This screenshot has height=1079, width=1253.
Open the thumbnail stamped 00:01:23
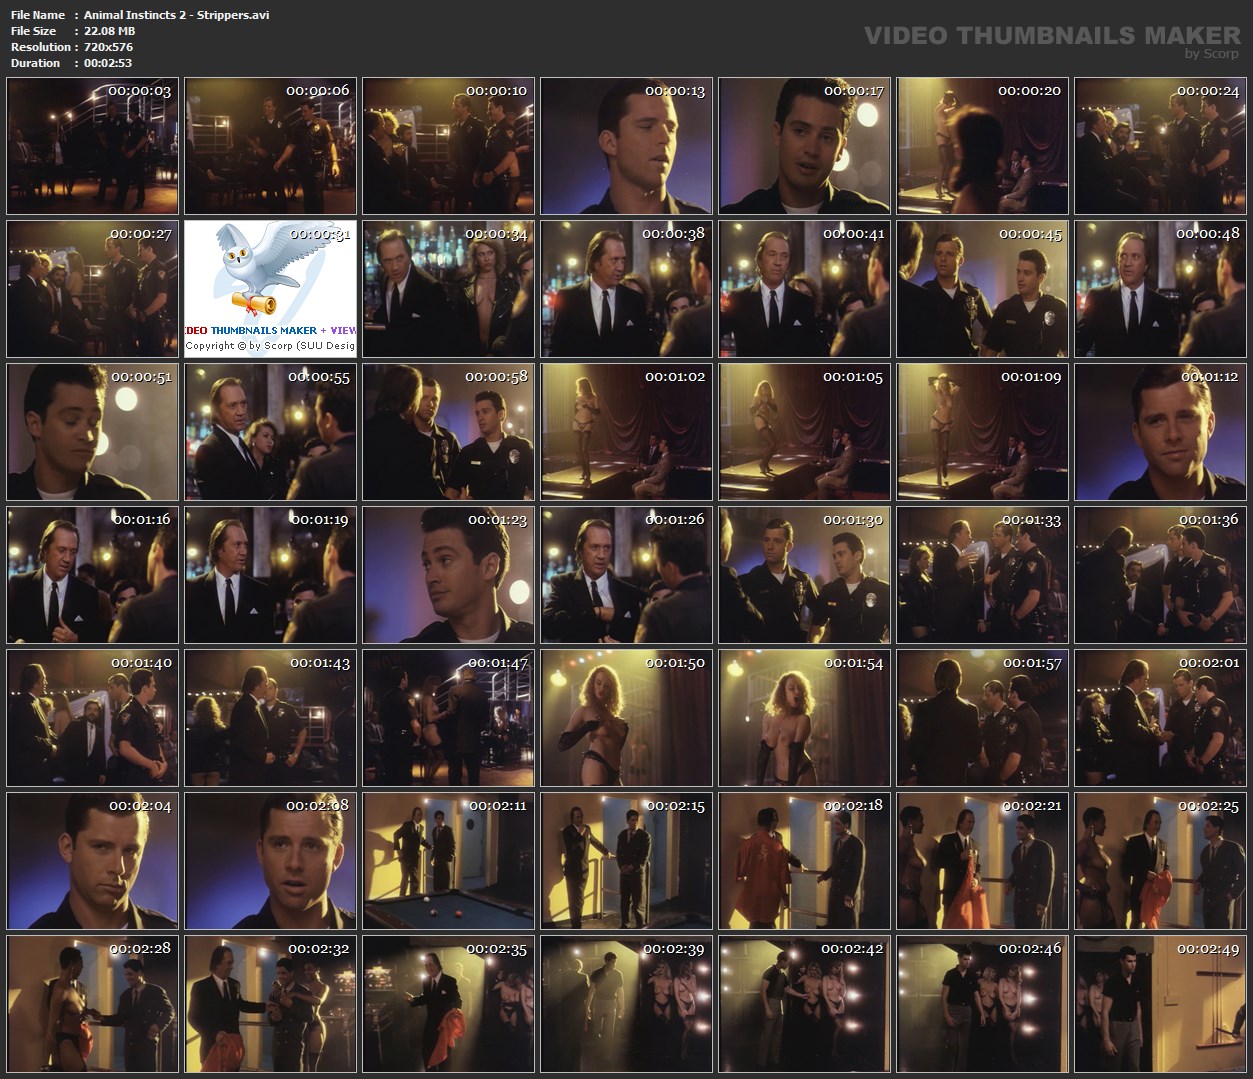[x=449, y=575]
